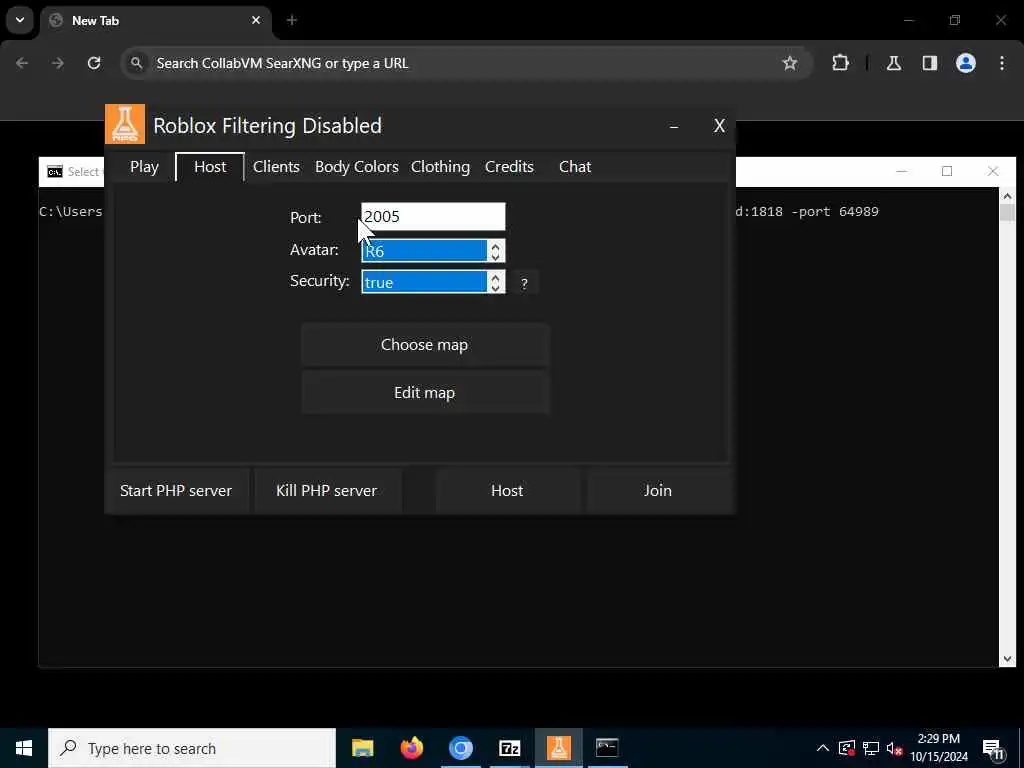The image size is (1024, 768).
Task: Open File Explorer from the taskbar
Action: (x=362, y=748)
